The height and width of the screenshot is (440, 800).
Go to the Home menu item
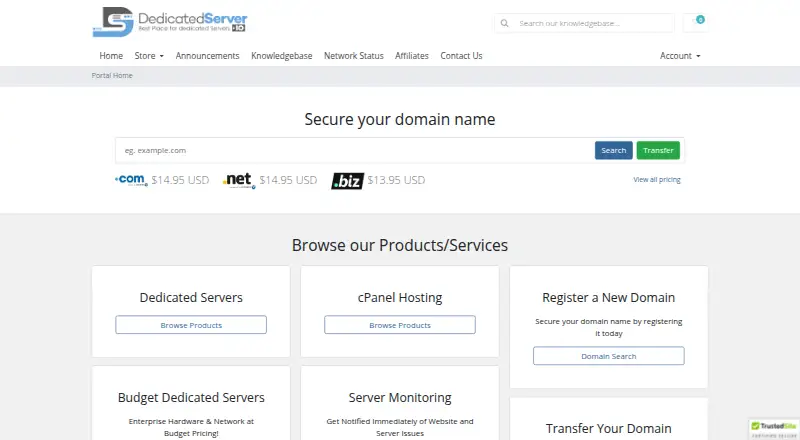pyautogui.click(x=111, y=56)
